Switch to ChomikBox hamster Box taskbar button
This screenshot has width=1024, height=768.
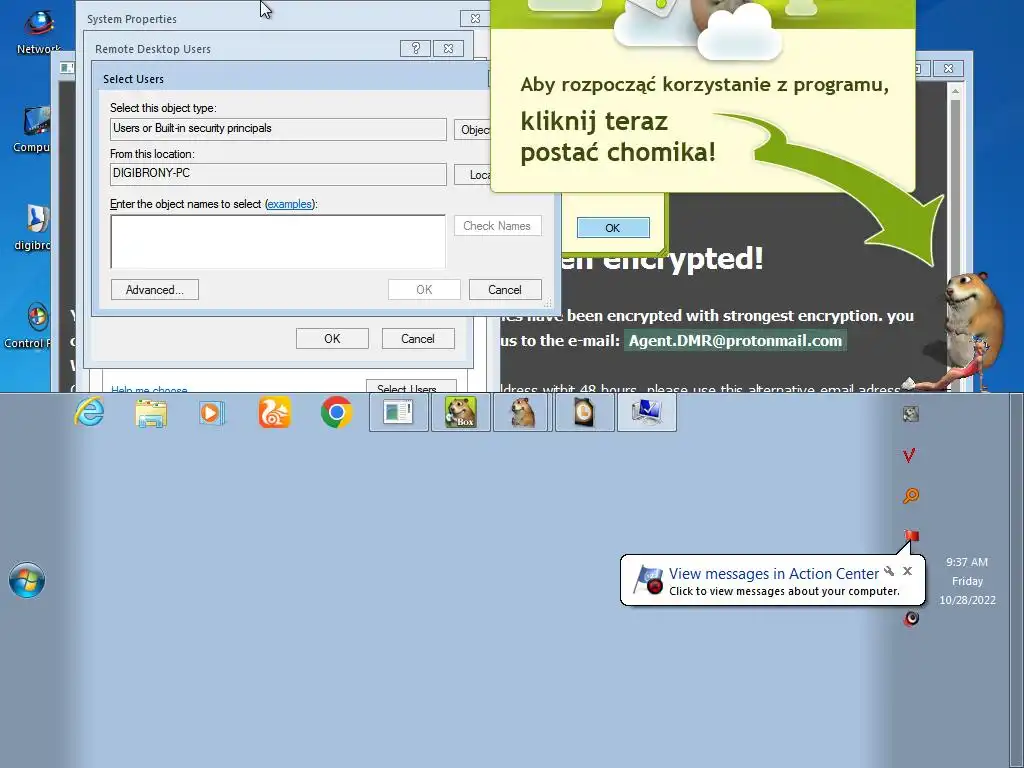(x=460, y=413)
